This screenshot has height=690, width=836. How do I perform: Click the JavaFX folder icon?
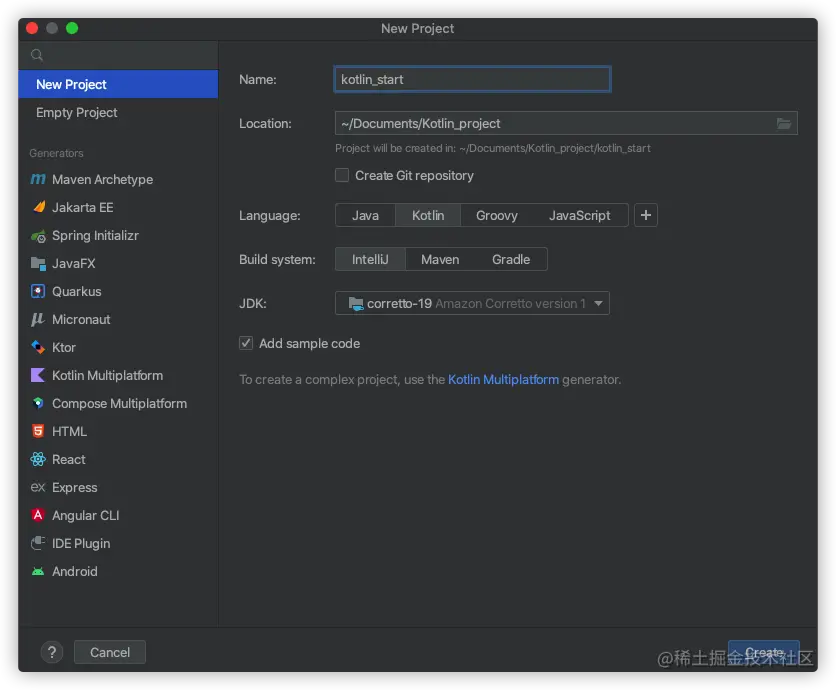tap(38, 263)
